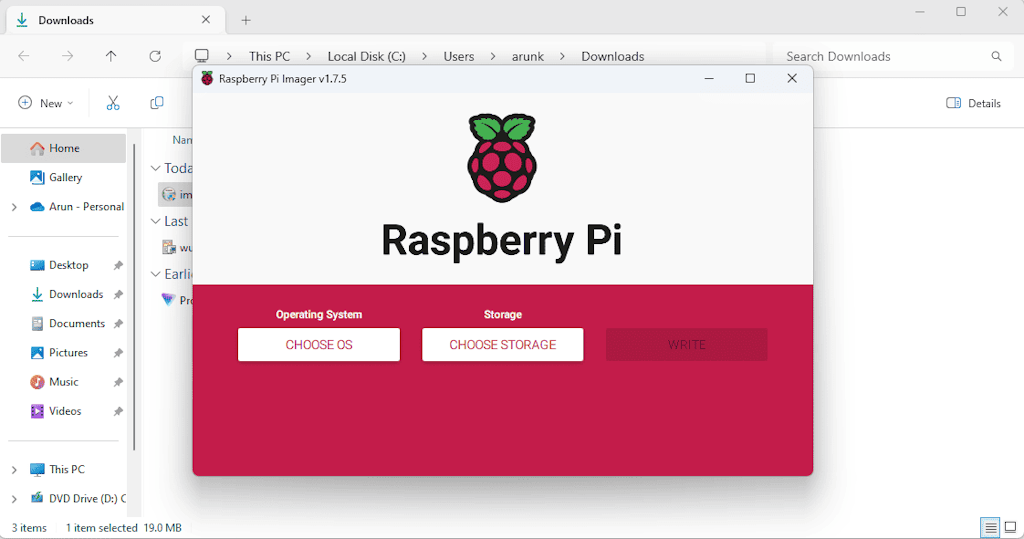
Task: Go forward in File Explorer
Action: click(x=67, y=56)
